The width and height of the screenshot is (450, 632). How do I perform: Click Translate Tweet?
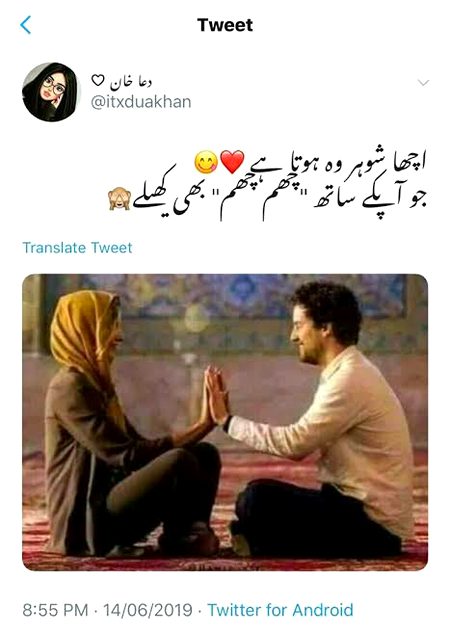pyautogui.click(x=77, y=247)
